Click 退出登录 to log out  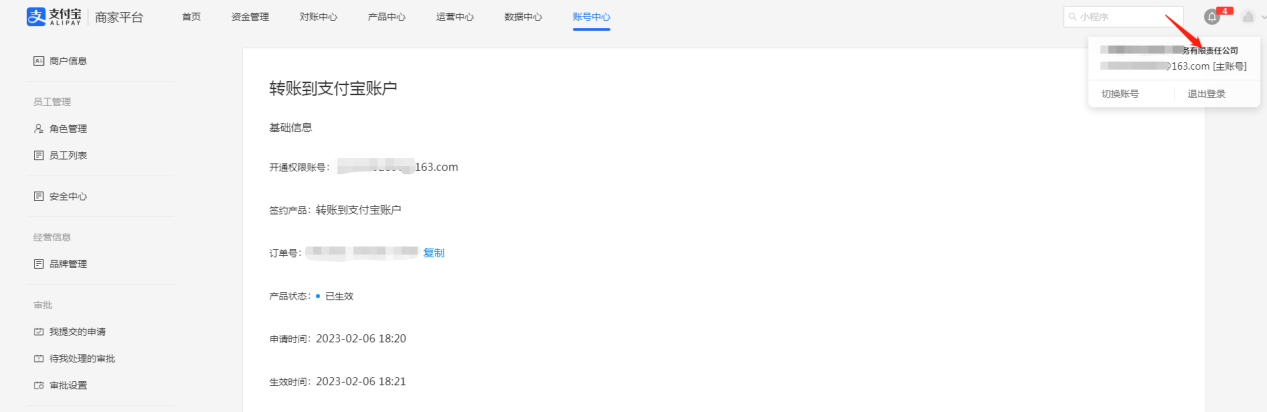[1206, 94]
